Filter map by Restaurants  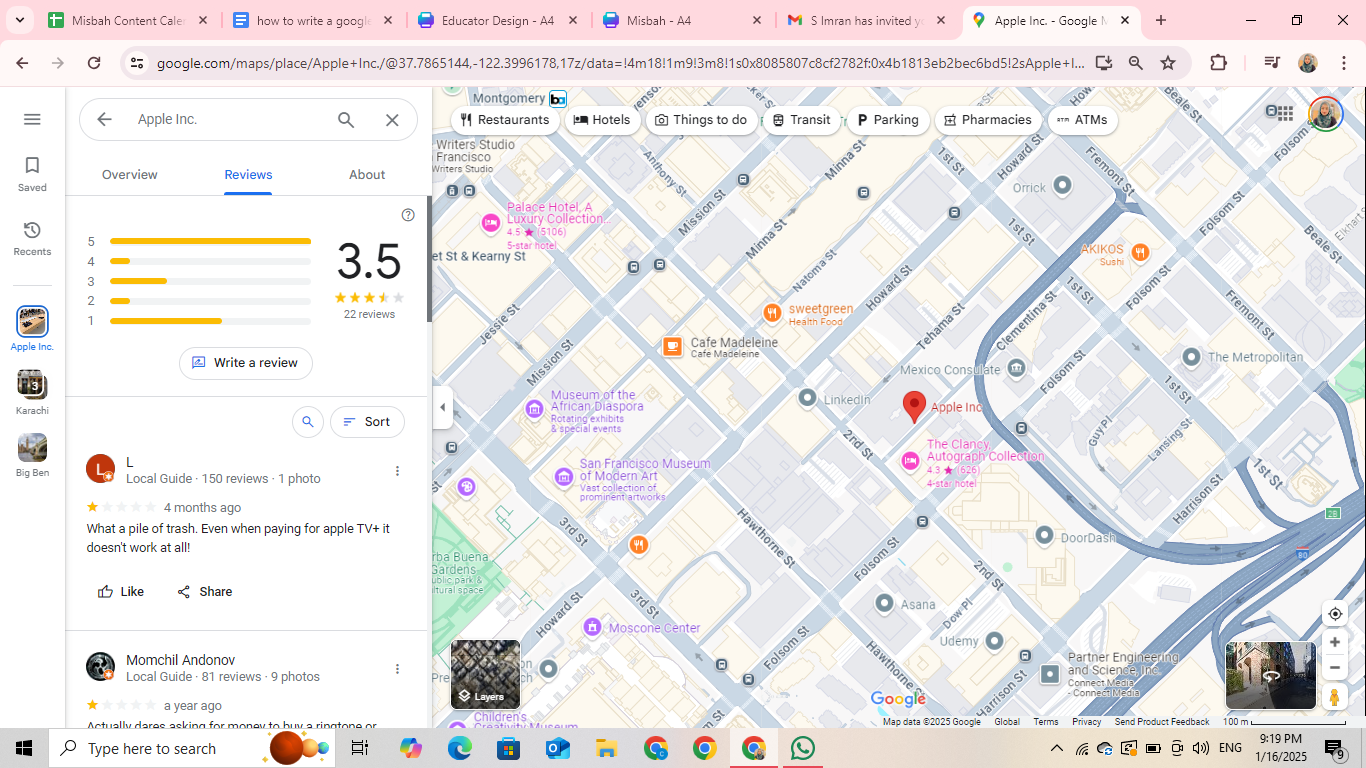pos(505,120)
